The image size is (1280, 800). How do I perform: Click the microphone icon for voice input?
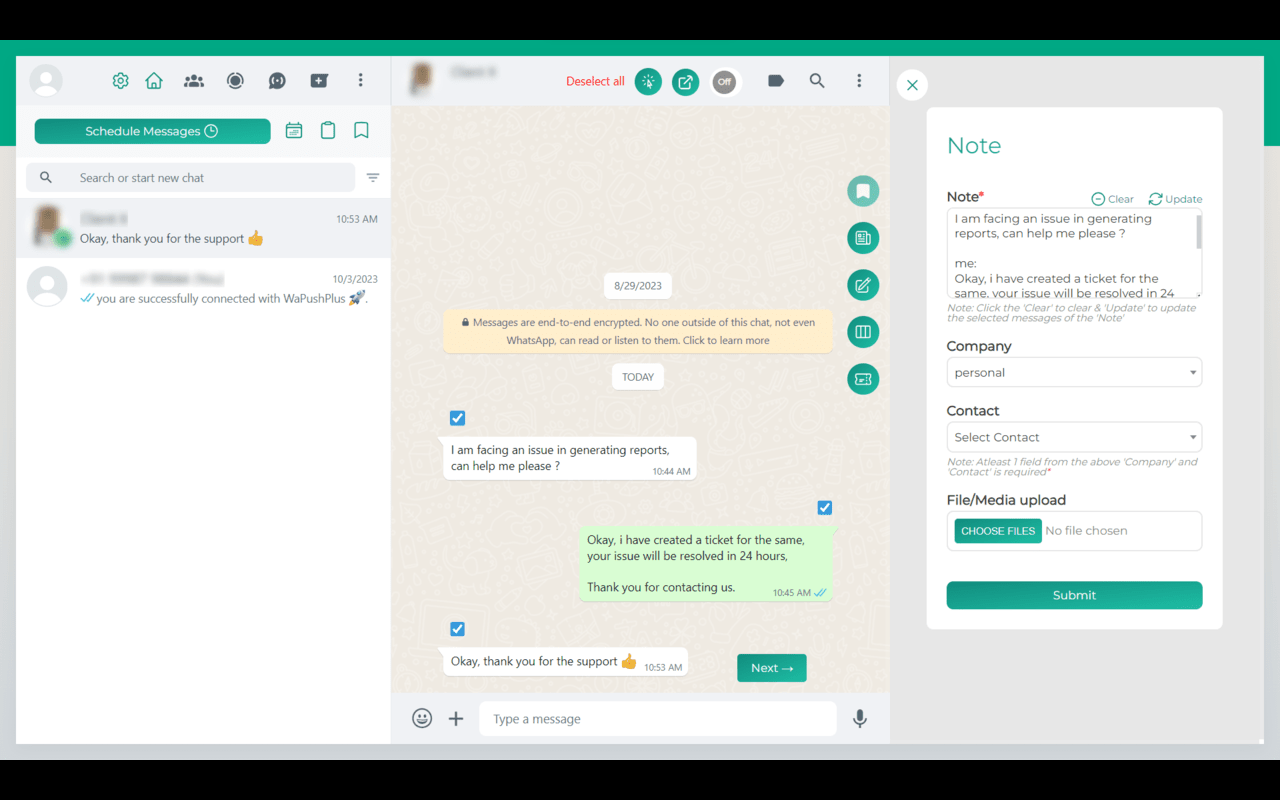coord(859,718)
